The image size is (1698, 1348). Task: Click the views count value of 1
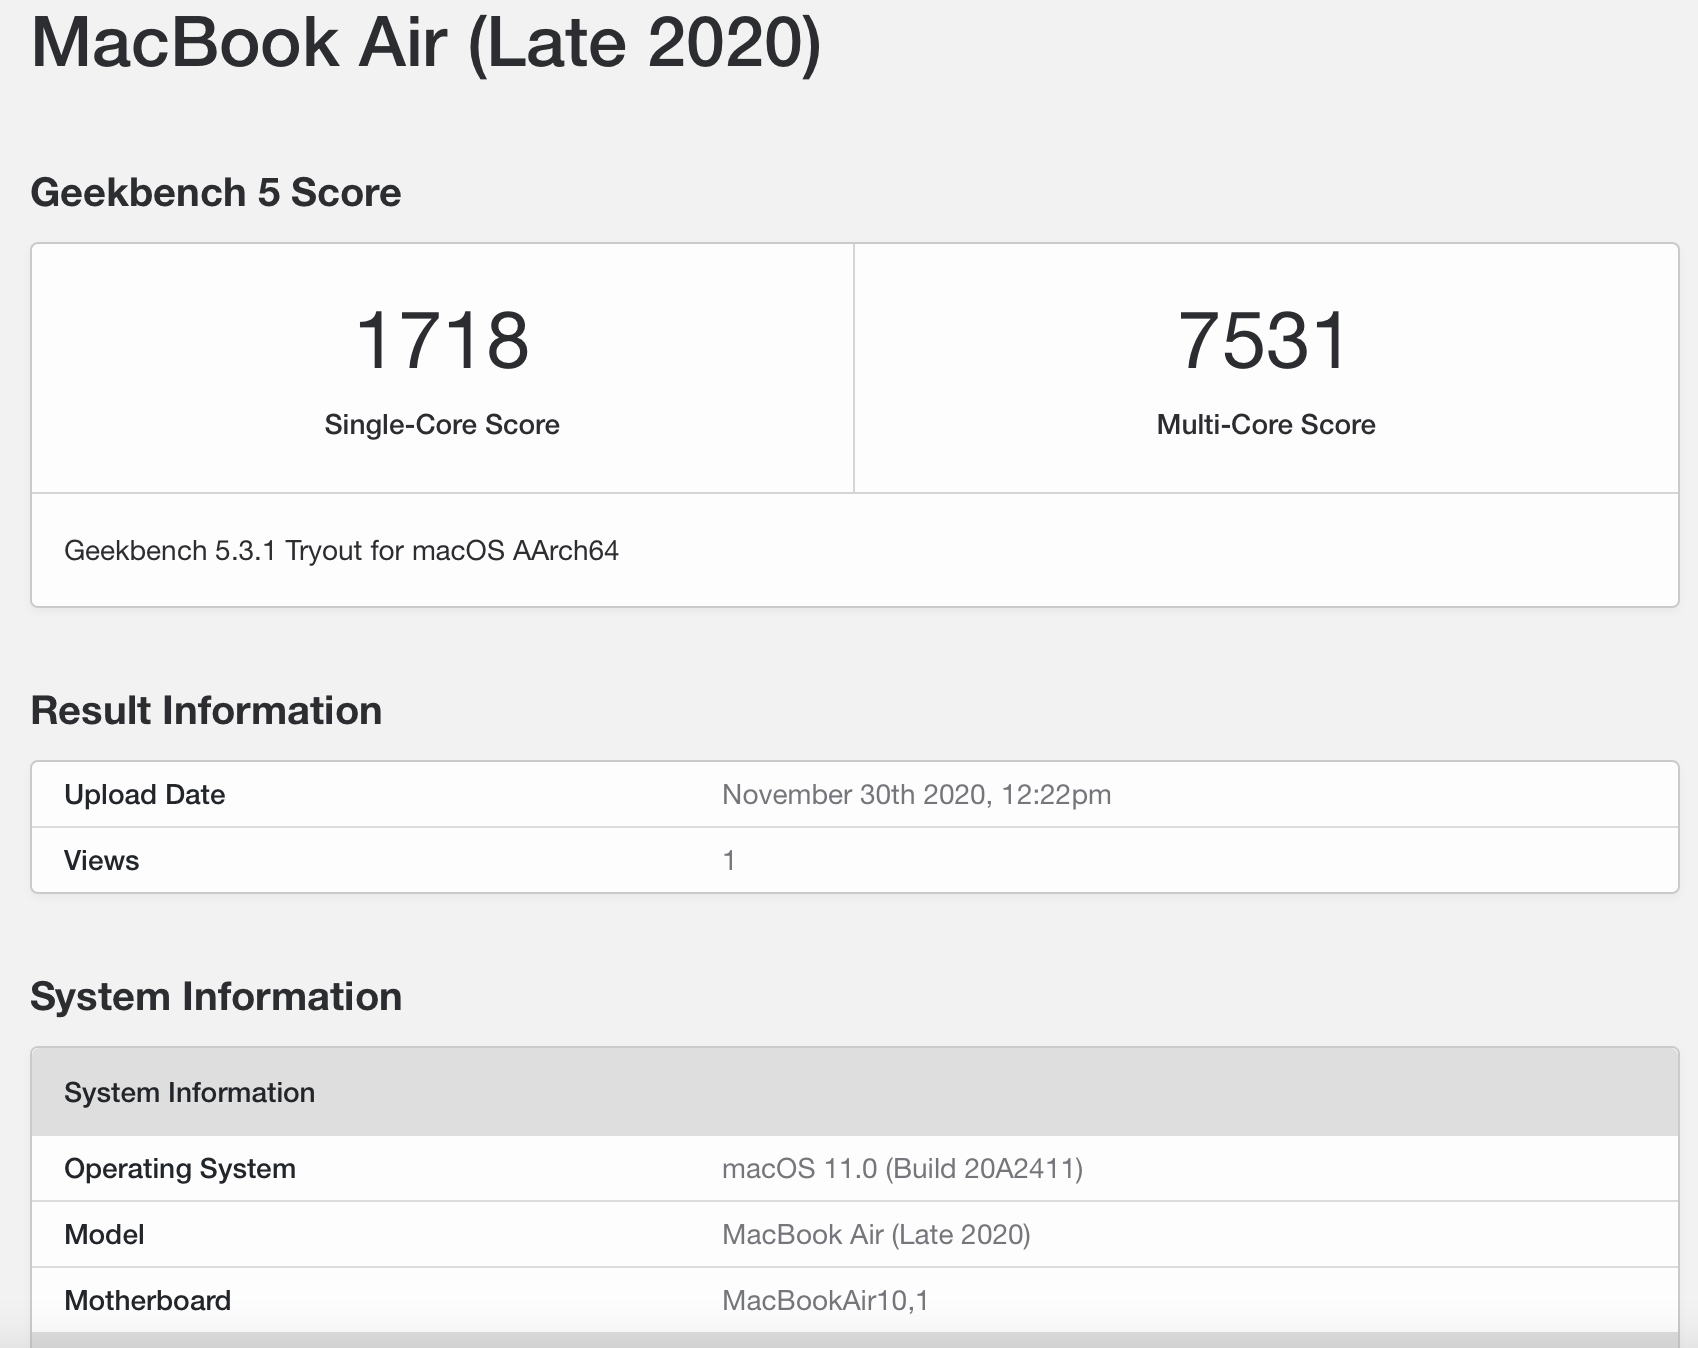(729, 860)
